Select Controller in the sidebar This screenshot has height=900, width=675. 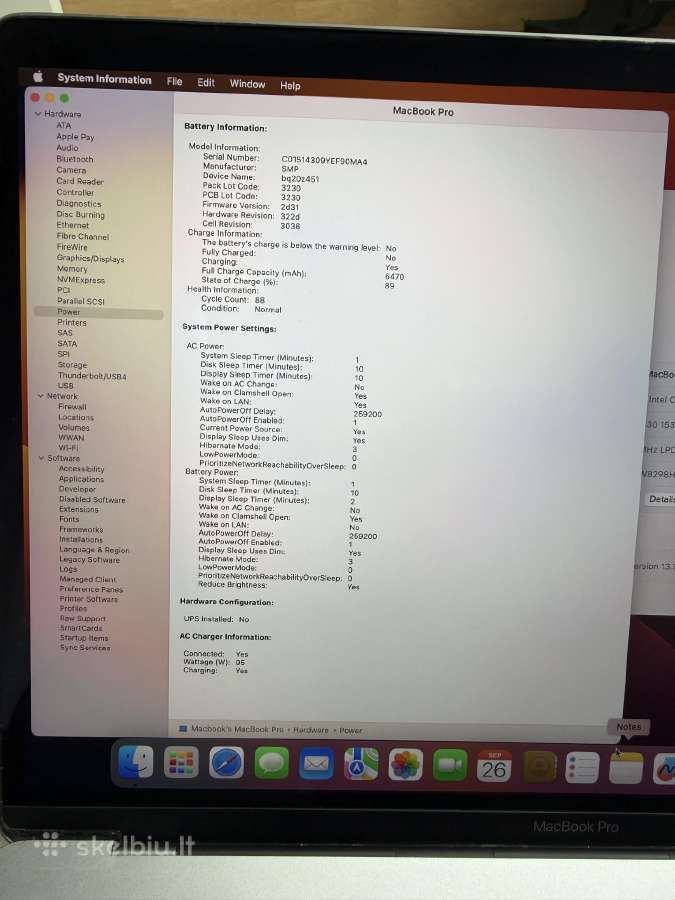75,192
